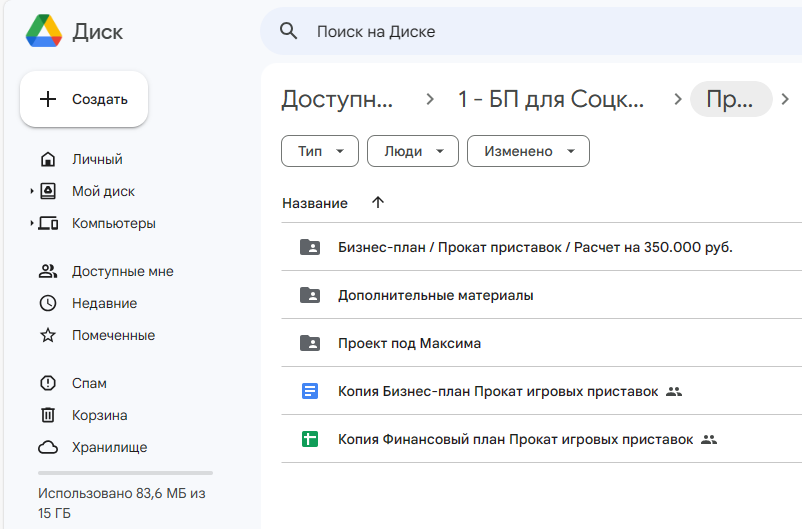Screen dimensions: 802x529
Task: Click the plus icon in Создать
Action: coord(48,99)
